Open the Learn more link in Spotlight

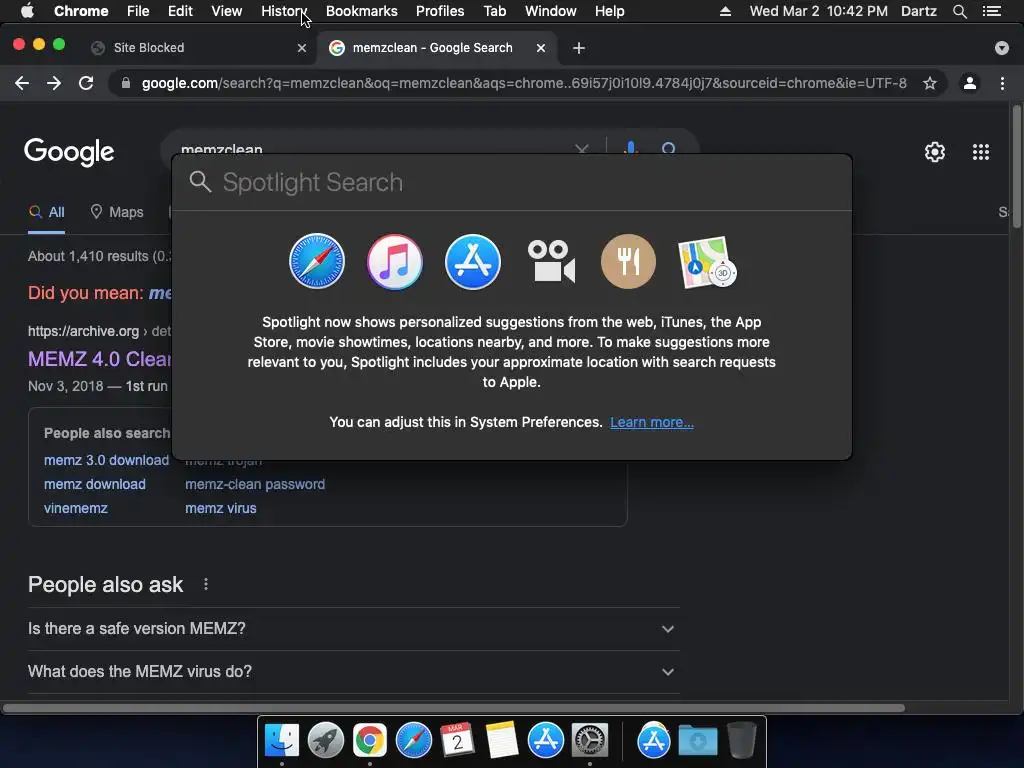(x=652, y=422)
